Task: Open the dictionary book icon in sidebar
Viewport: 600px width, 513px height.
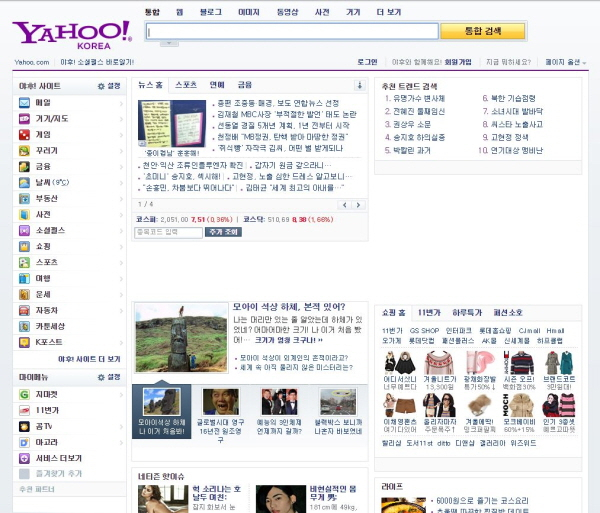Action: click(24, 215)
